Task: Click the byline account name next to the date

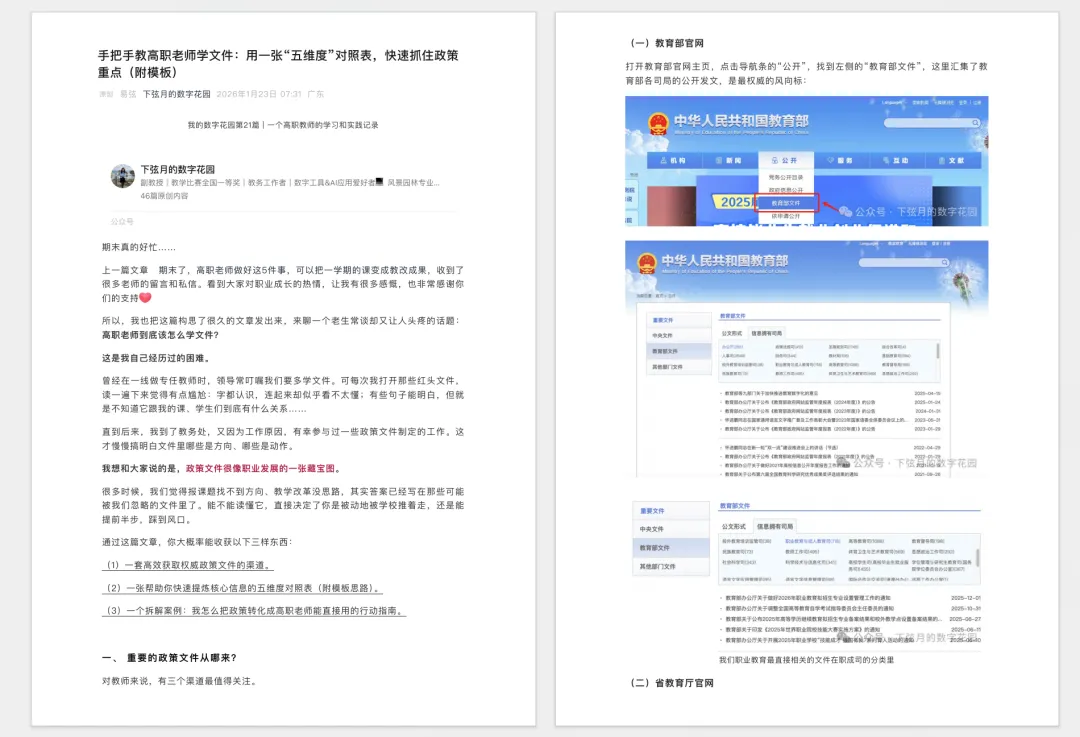Action: pos(176,94)
